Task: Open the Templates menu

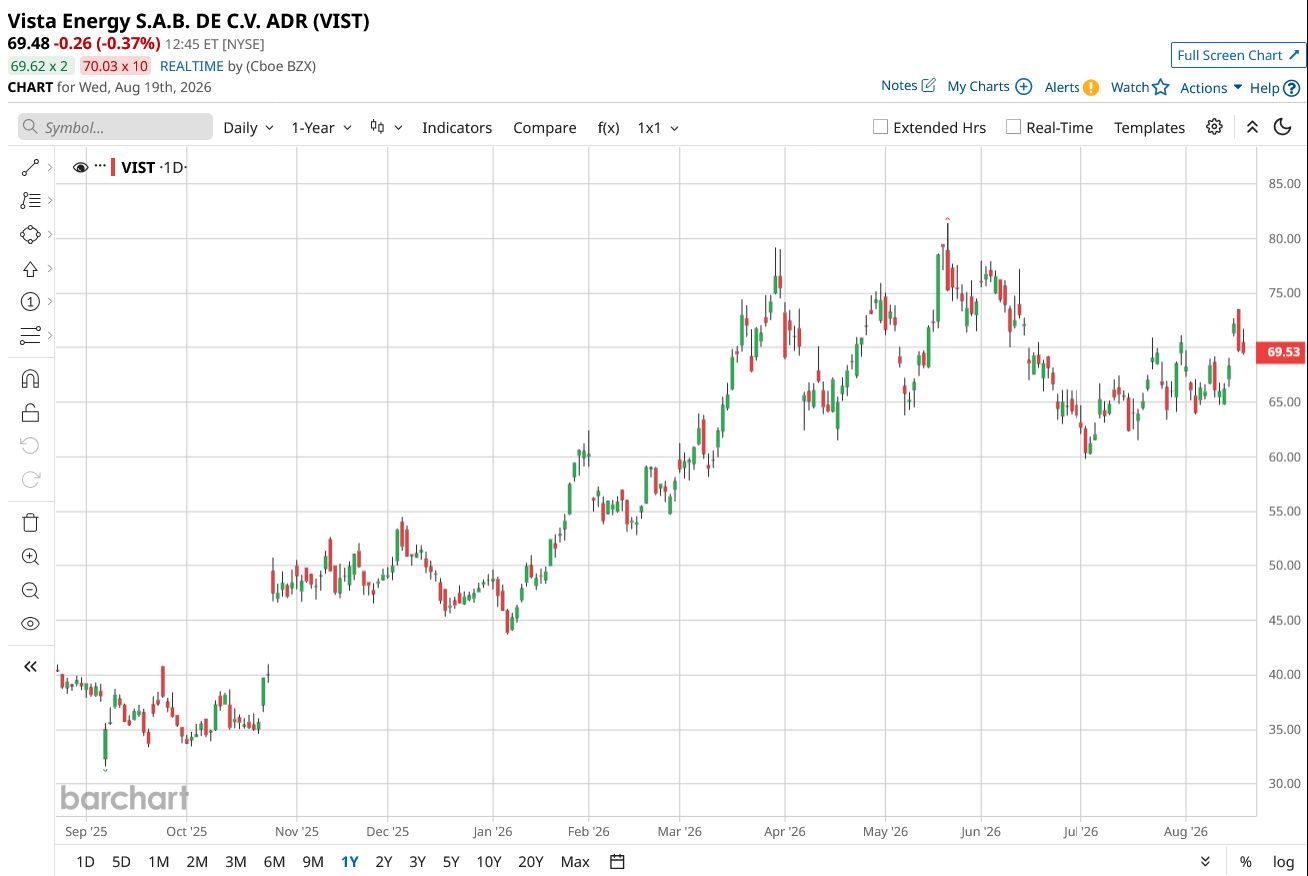Action: click(x=1149, y=127)
